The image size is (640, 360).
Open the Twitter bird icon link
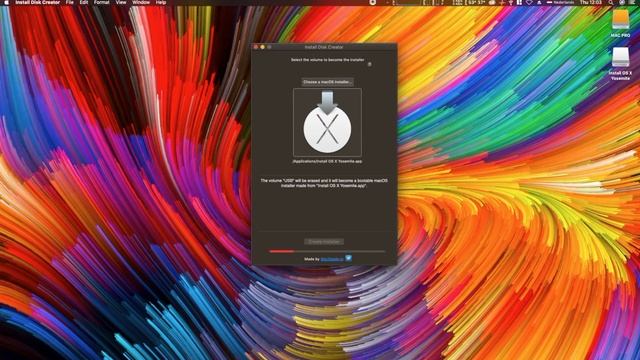click(348, 258)
